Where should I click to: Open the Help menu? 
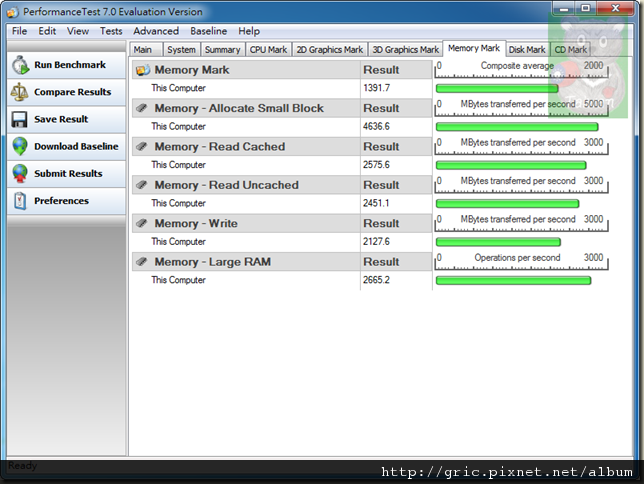pyautogui.click(x=249, y=31)
